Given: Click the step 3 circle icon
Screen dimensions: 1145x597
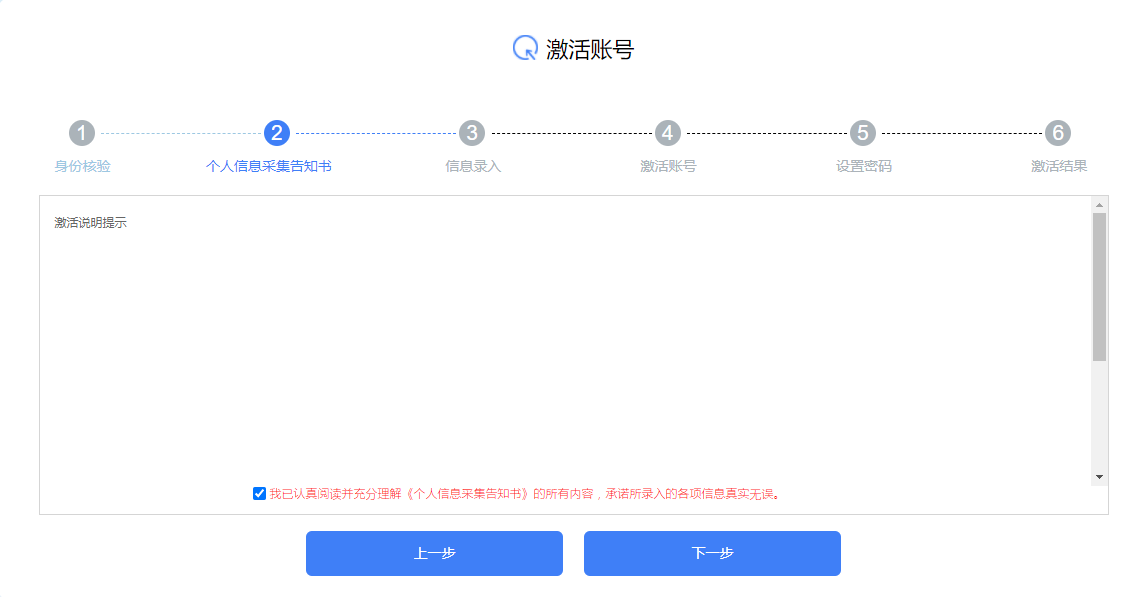Looking at the screenshot, I should (472, 133).
